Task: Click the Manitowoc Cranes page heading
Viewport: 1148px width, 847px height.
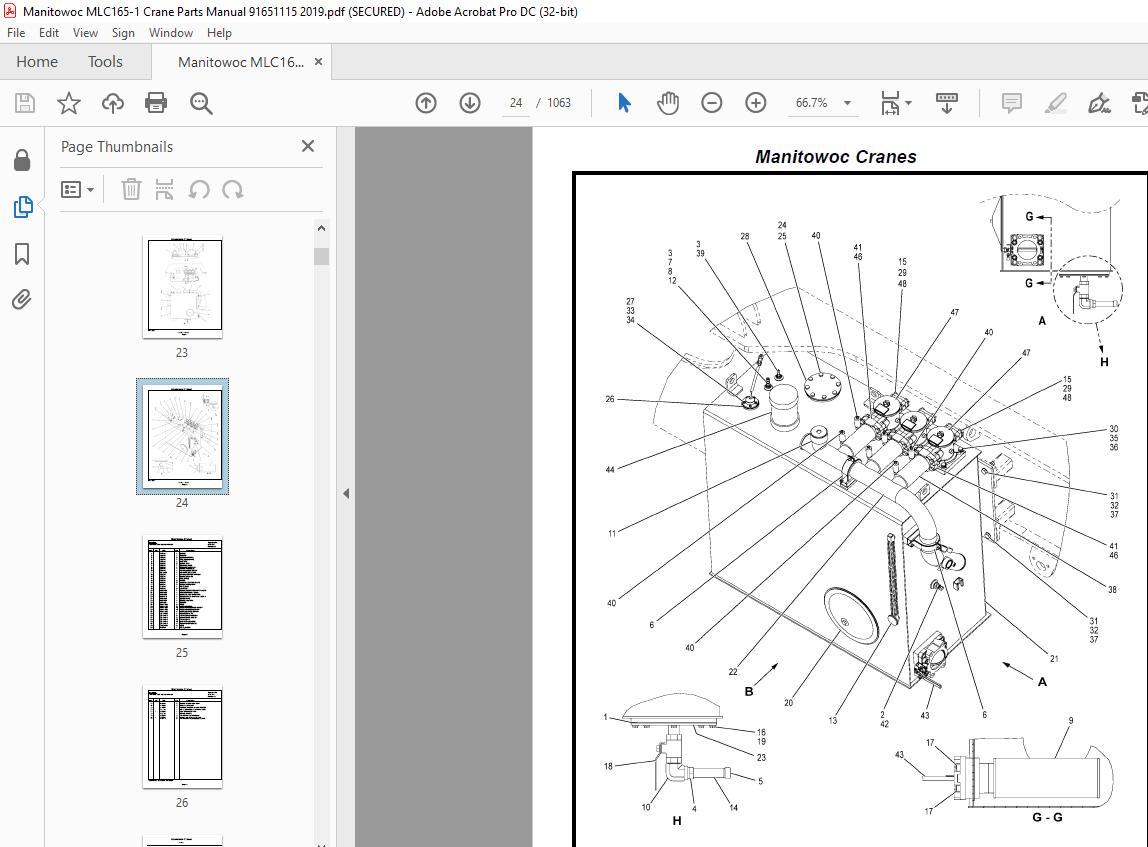Action: (x=836, y=157)
